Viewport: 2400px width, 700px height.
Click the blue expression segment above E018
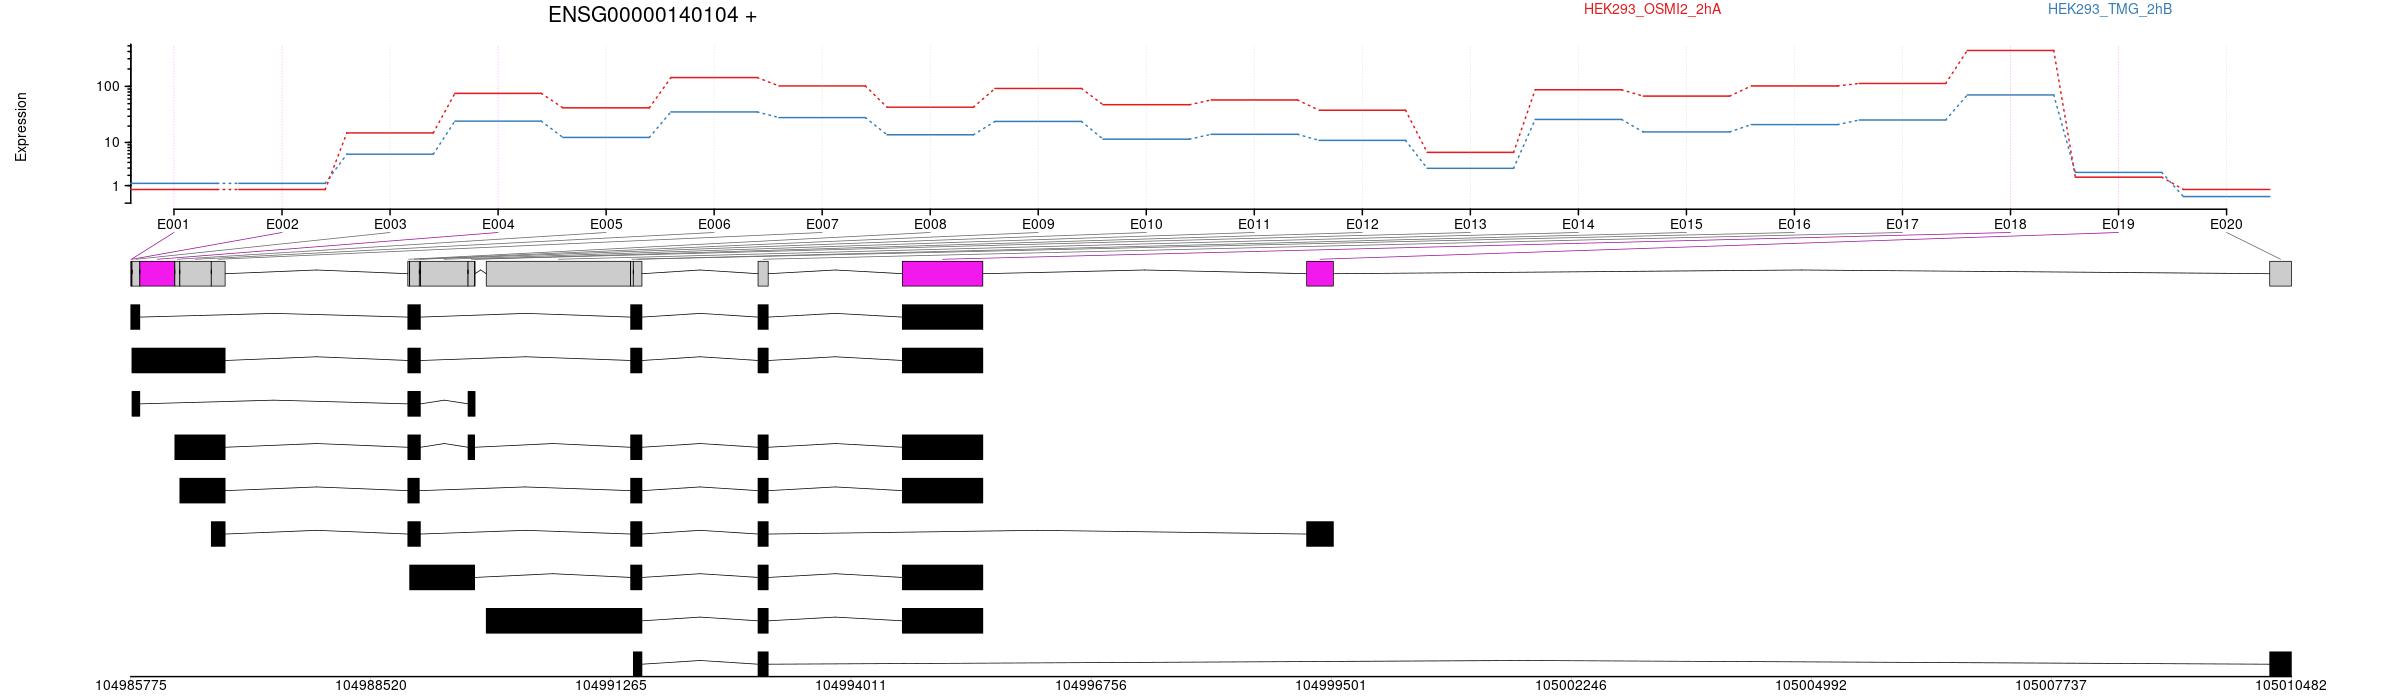(2010, 95)
